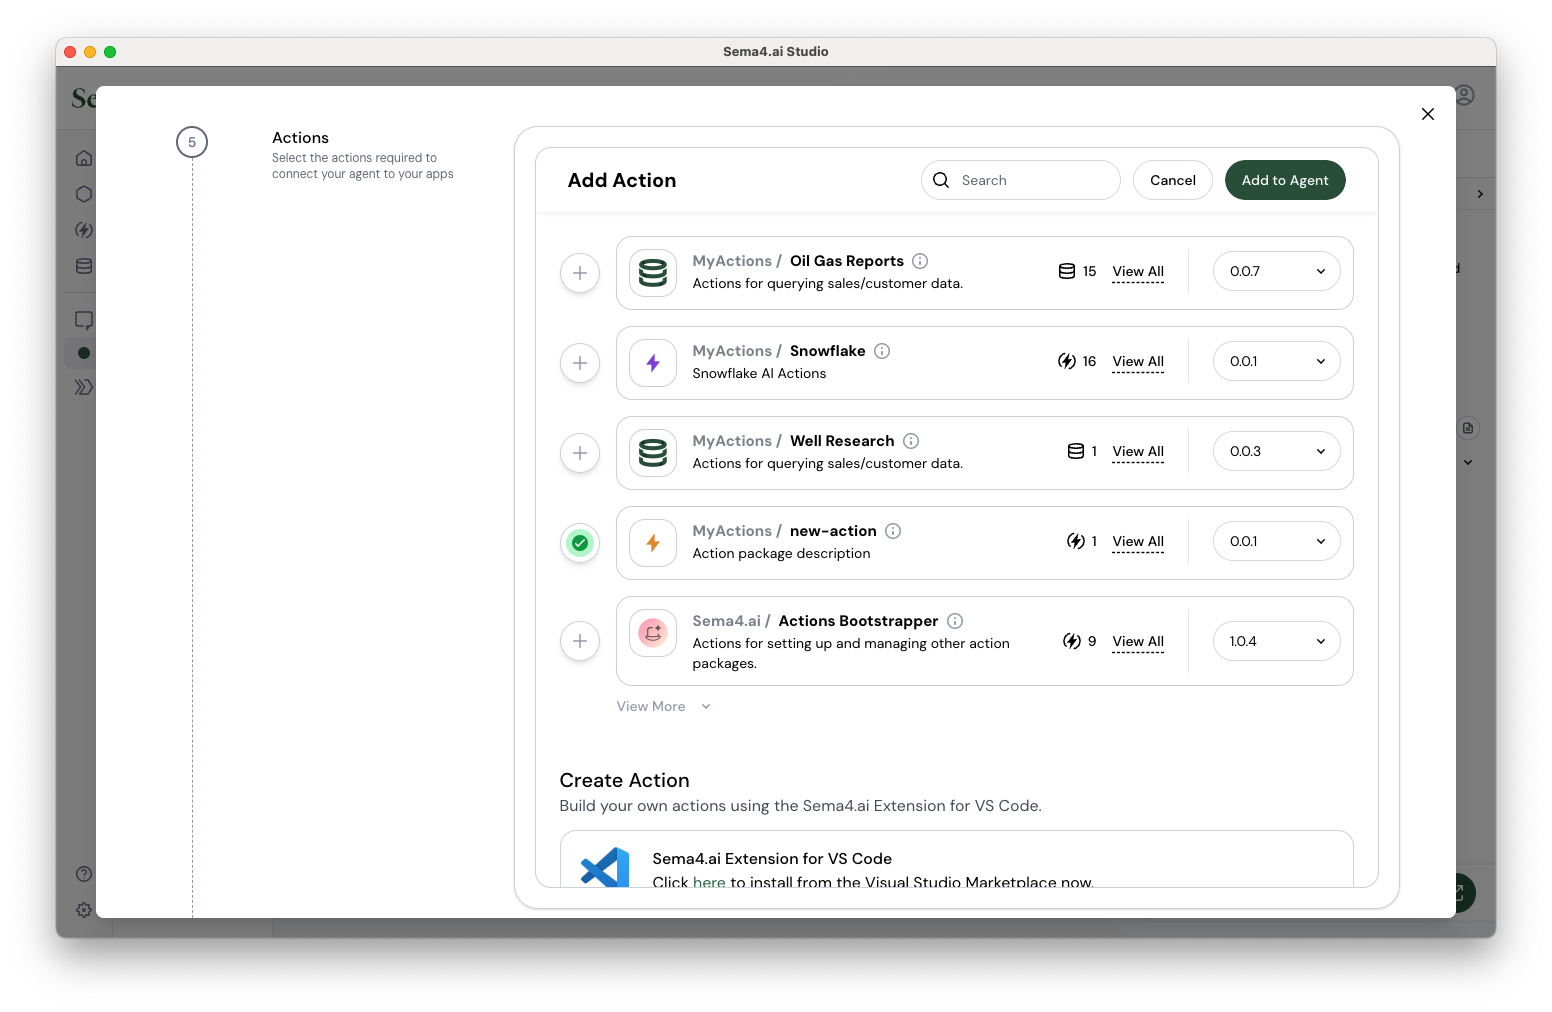The image size is (1552, 1012).
Task: Click the new-action count icon
Action: 1076,541
